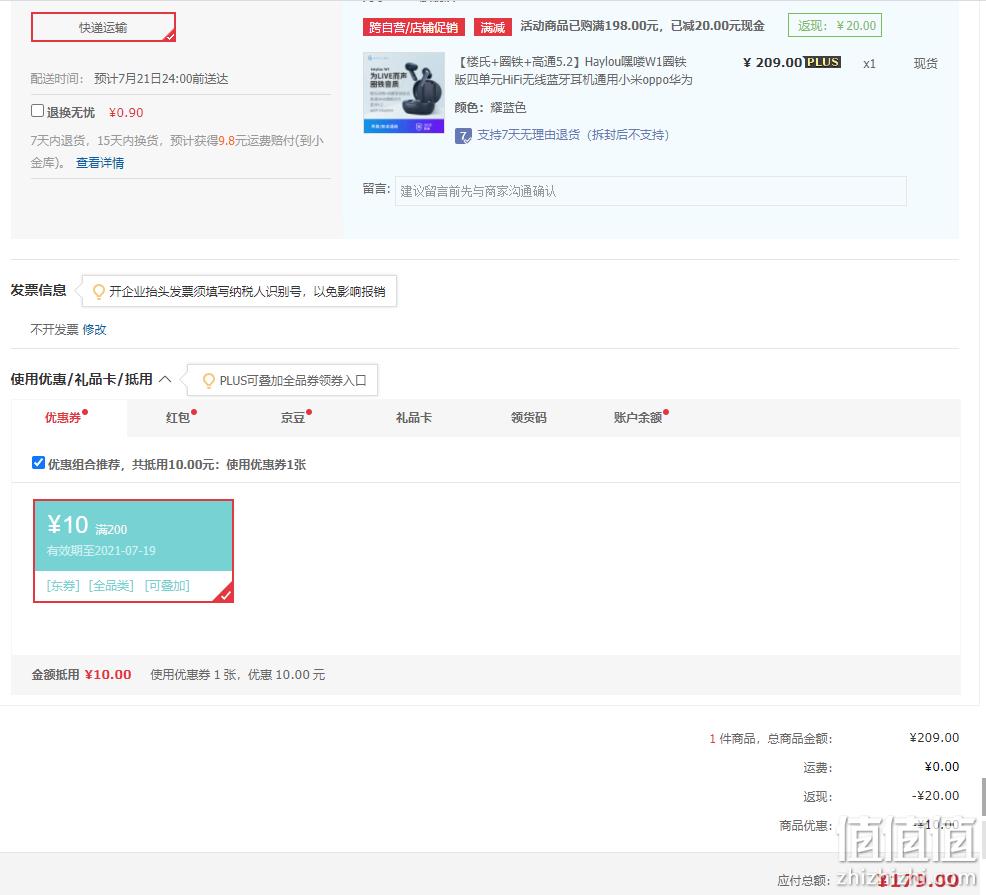This screenshot has height=895, width=986.
Task: Click the lightbulb icon in invoice tip
Action: coord(98,291)
